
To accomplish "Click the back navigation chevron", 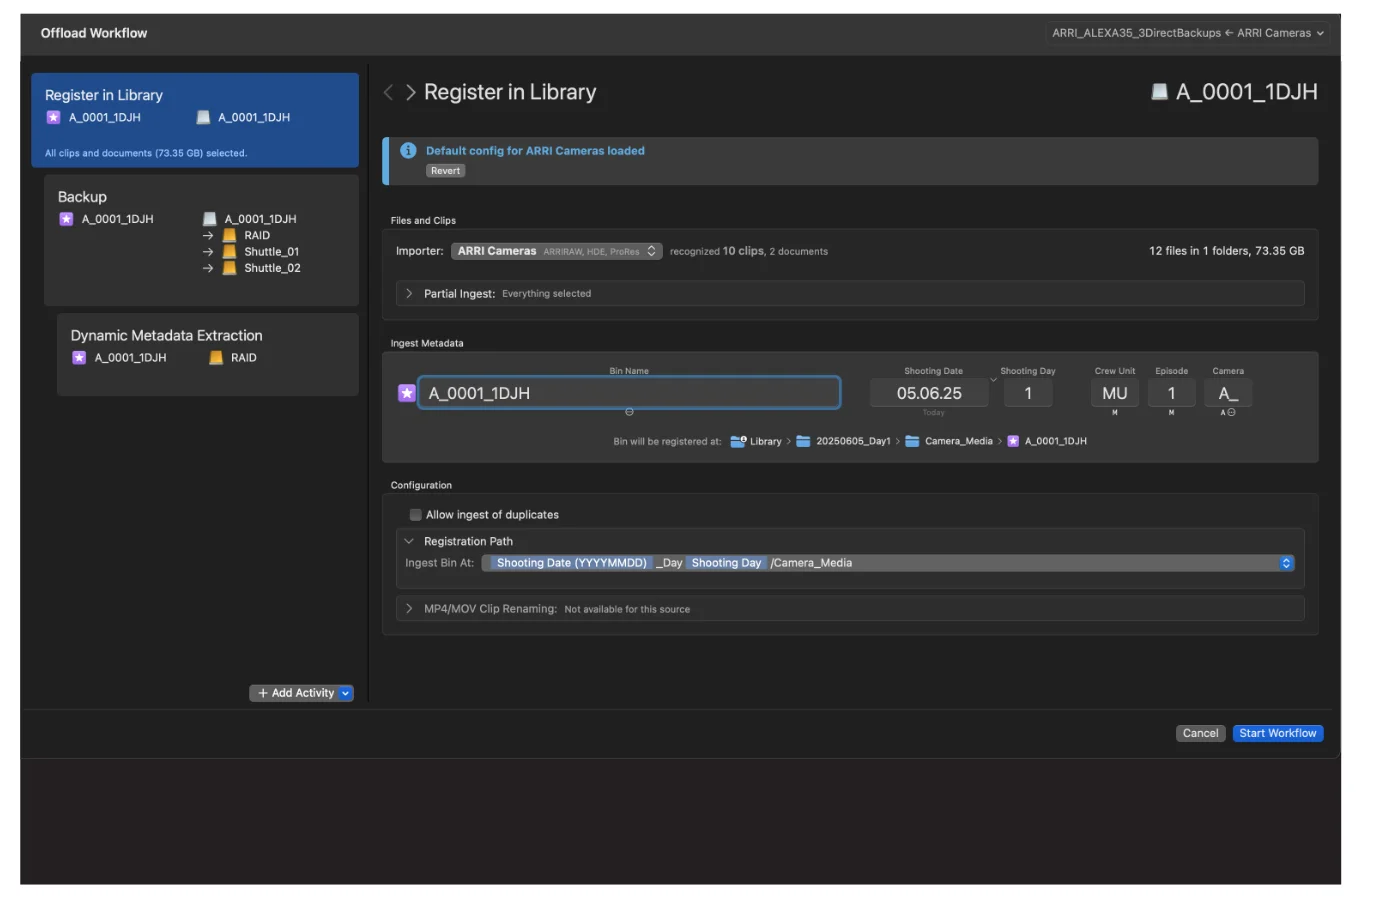I will pos(389,93).
